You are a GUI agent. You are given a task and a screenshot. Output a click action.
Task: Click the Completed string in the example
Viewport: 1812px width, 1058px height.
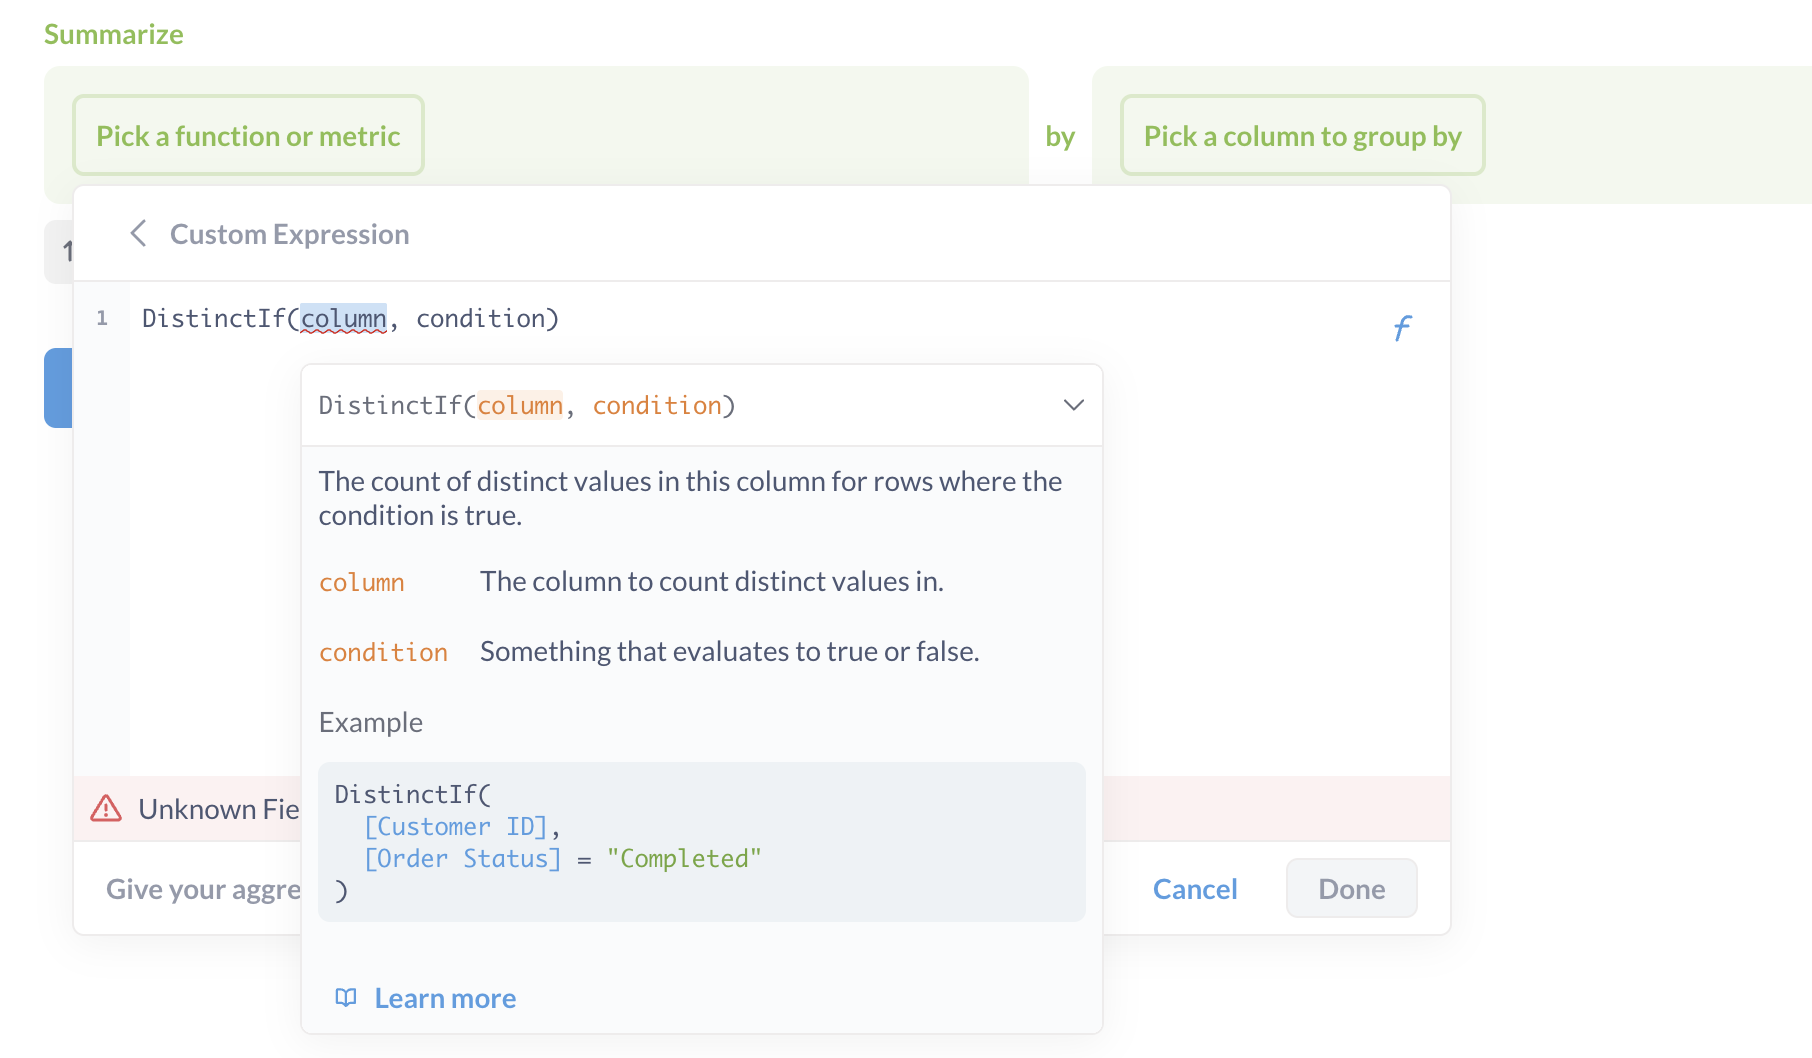point(684,857)
